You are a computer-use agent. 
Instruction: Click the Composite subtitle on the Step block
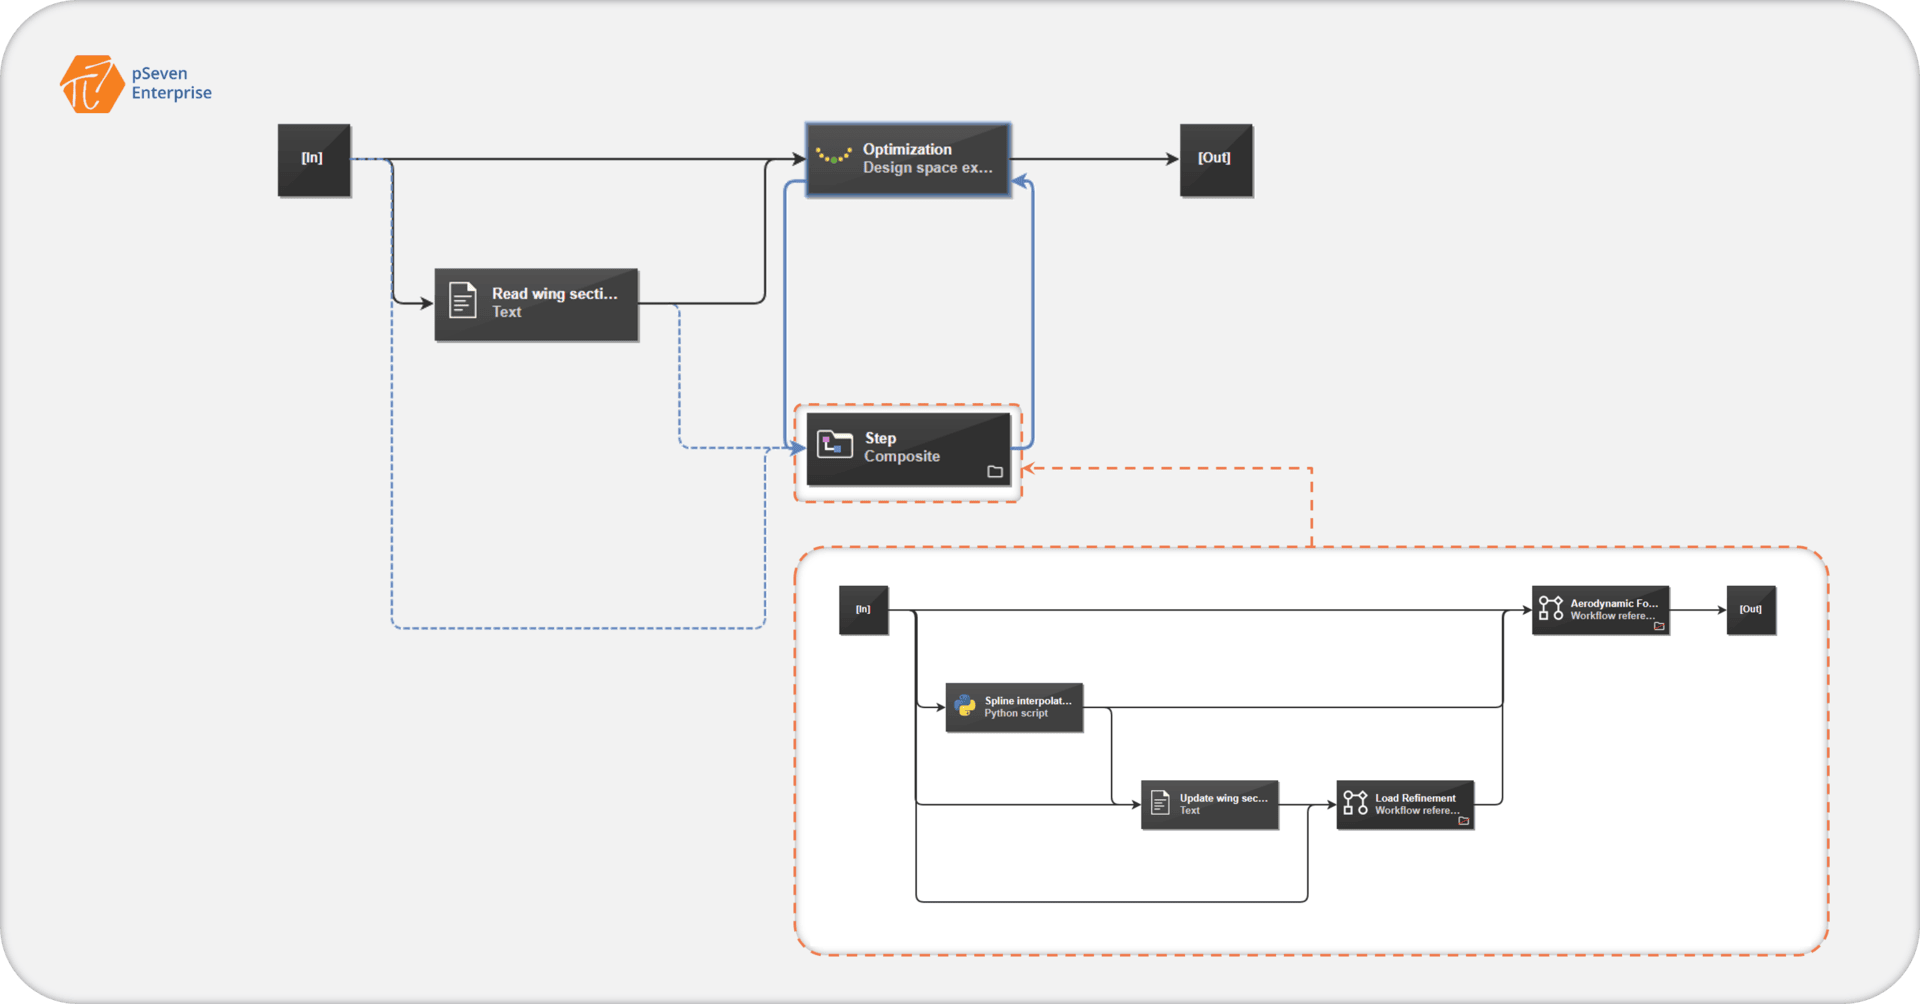pos(902,457)
